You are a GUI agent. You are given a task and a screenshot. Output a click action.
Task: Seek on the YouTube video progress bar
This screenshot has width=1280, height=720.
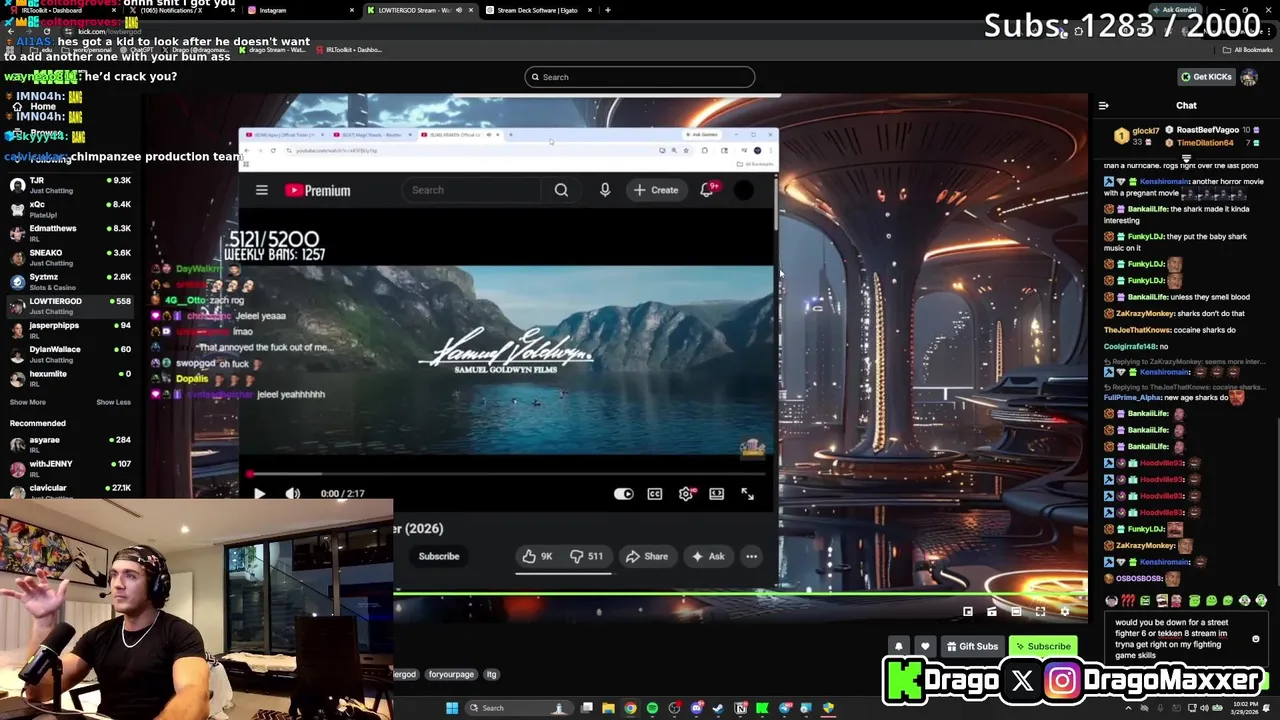point(508,474)
